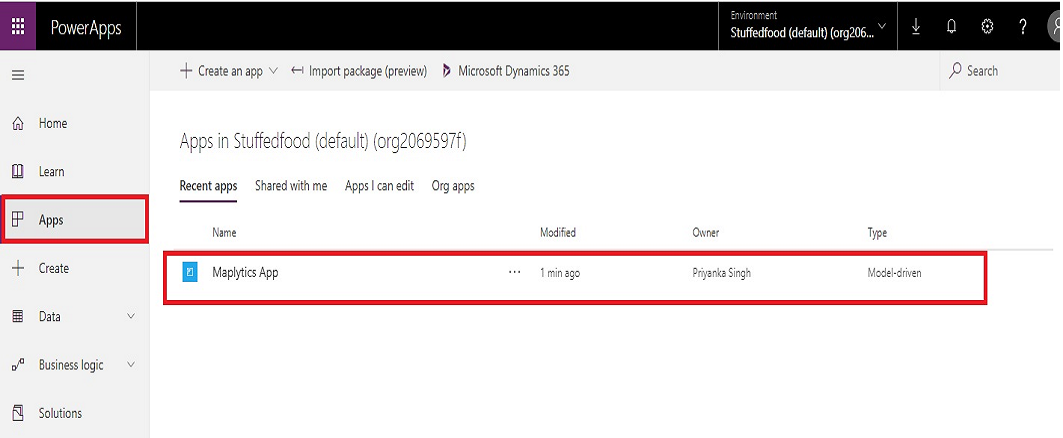Open the user account avatar
Viewport: 1063px width, 438px height.
(1056, 27)
